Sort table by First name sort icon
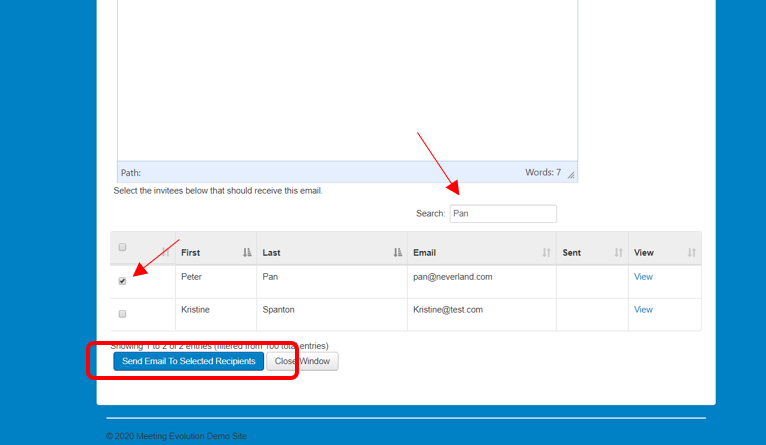 point(247,253)
